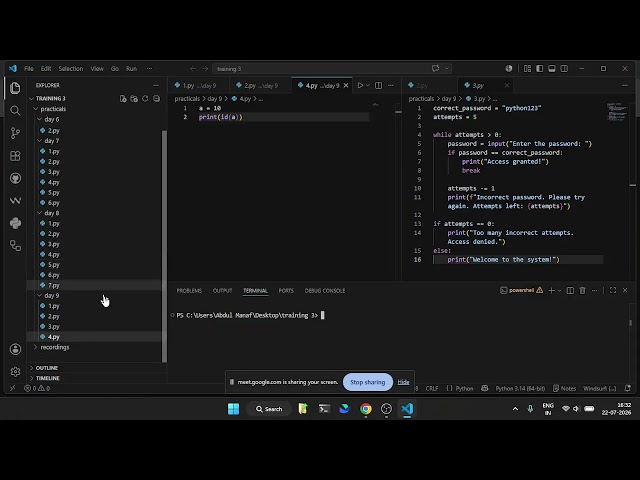
Task: Click the Hide link in sharing bar
Action: pyautogui.click(x=403, y=382)
